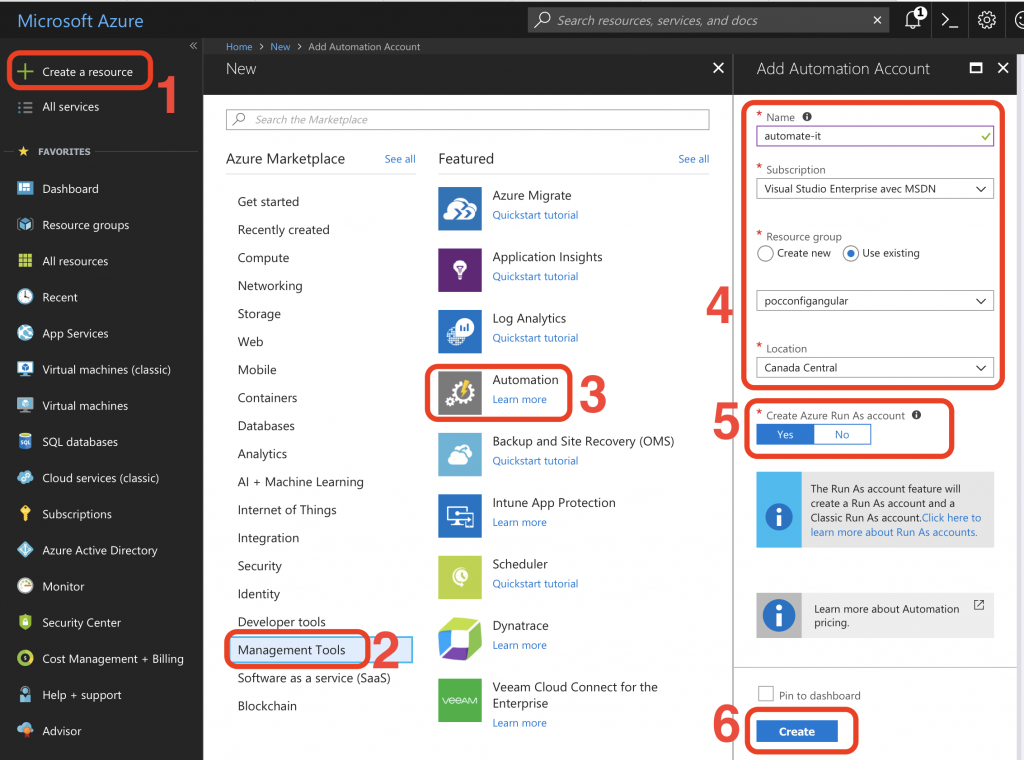Click the Name input field
This screenshot has width=1024, height=760.
pyautogui.click(x=874, y=136)
